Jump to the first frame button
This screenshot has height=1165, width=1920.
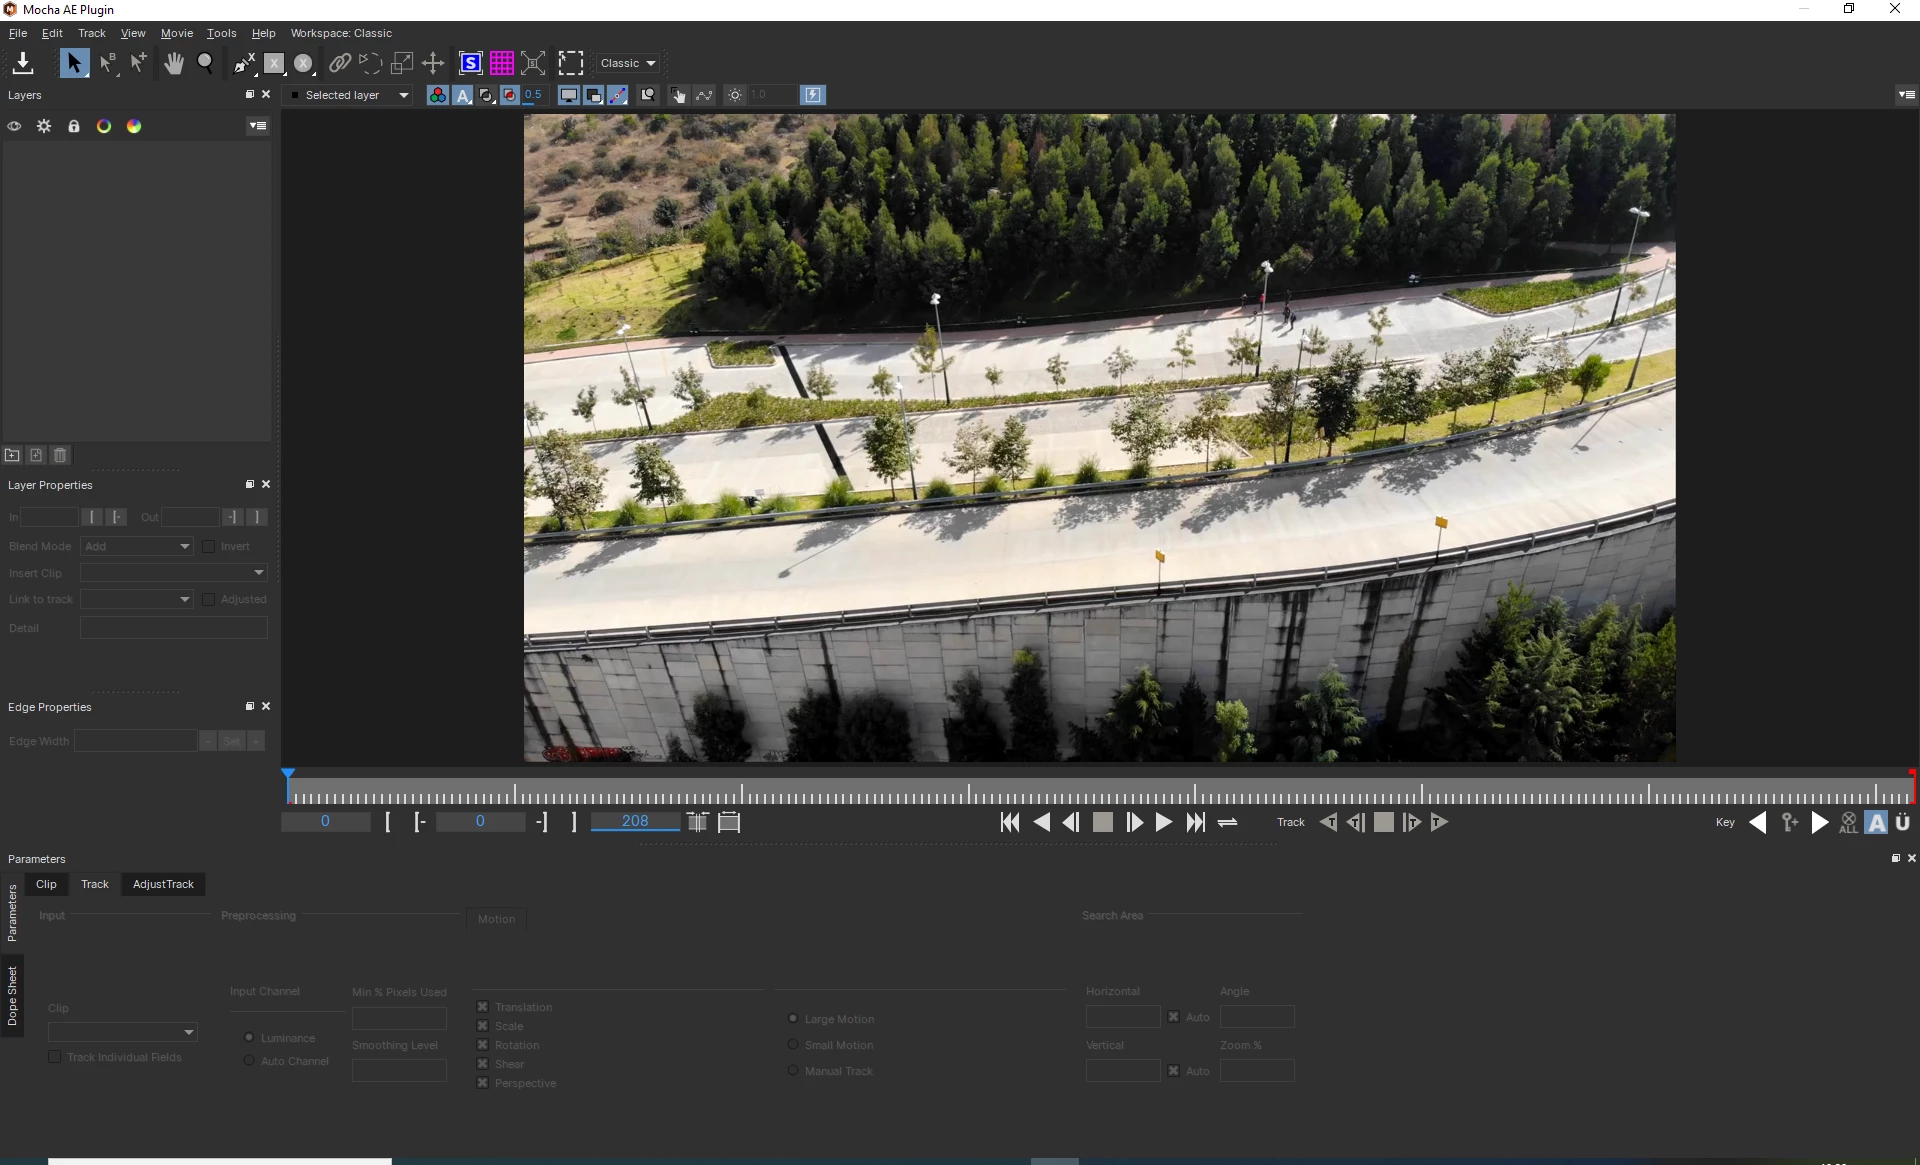coord(1010,822)
